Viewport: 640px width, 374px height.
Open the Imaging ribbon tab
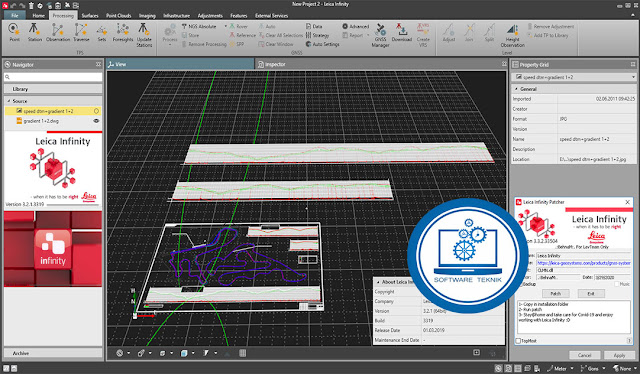pyautogui.click(x=147, y=16)
